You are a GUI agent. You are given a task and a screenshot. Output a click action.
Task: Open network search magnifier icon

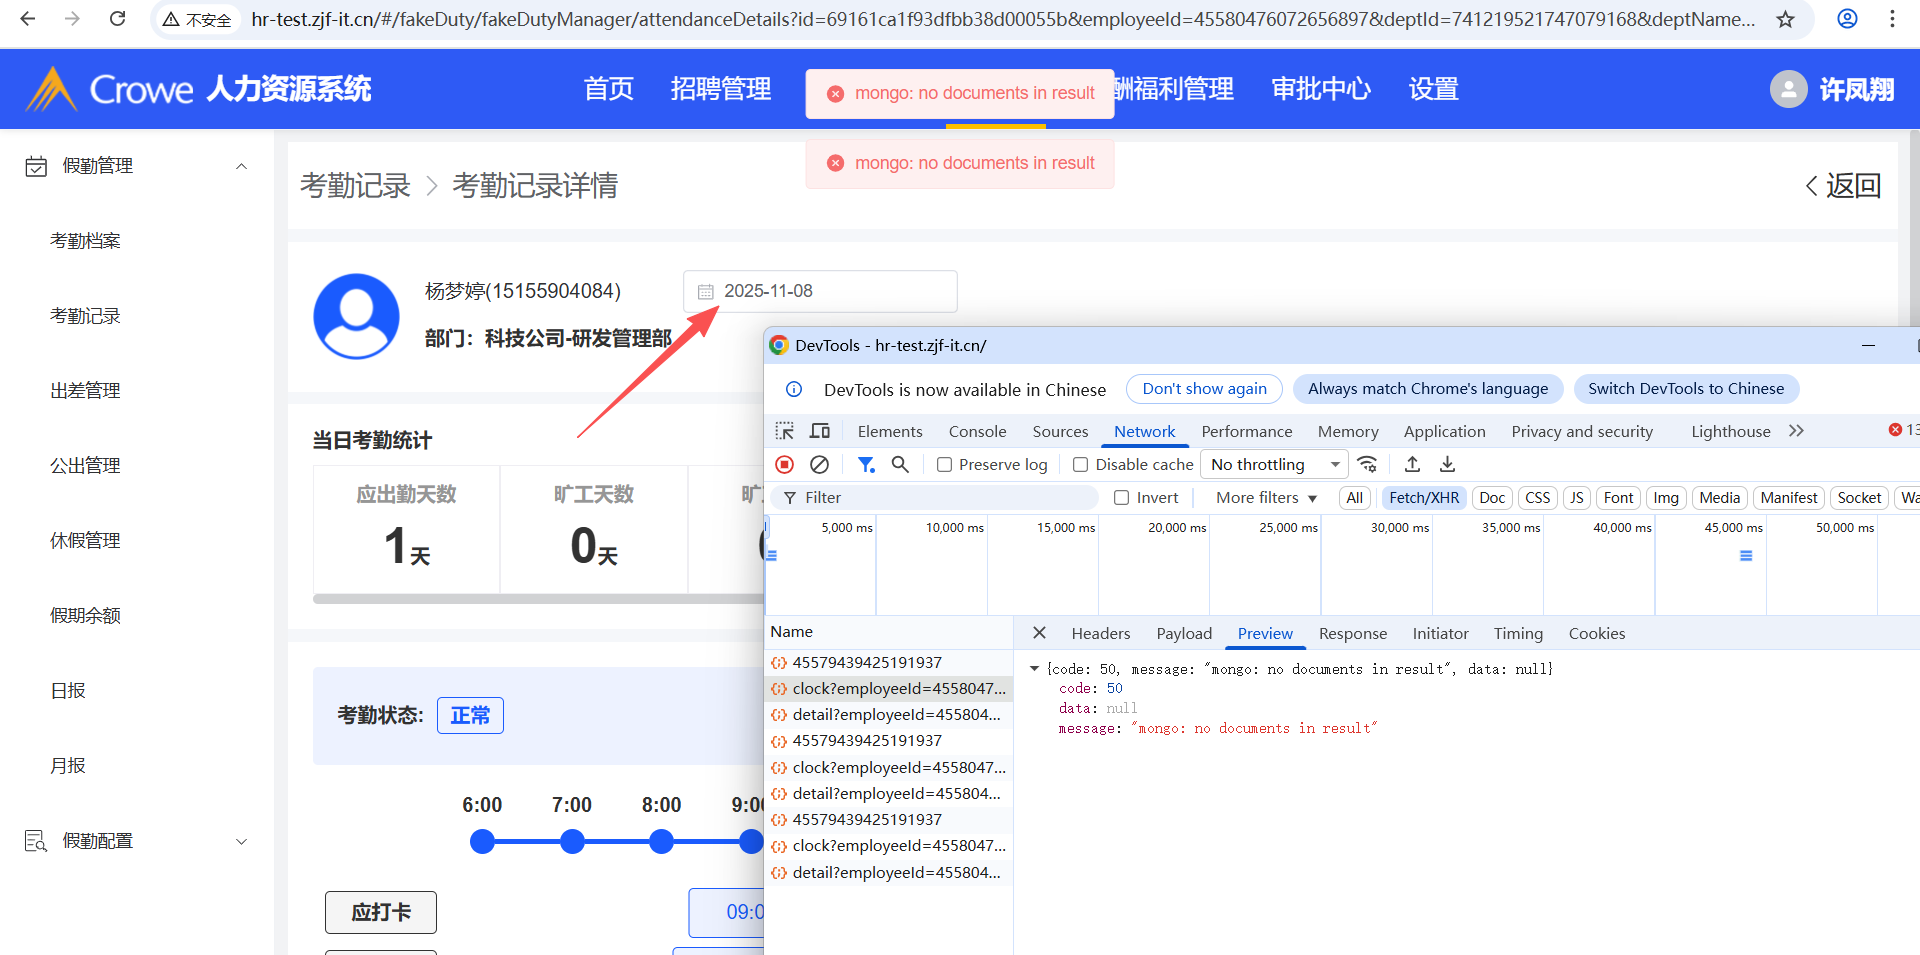(x=900, y=464)
